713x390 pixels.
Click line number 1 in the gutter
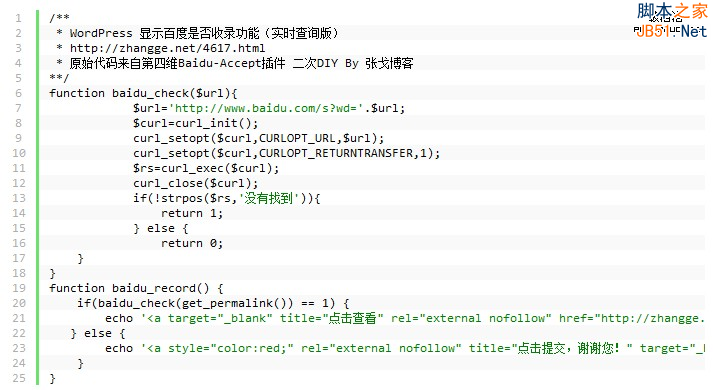pos(18,18)
